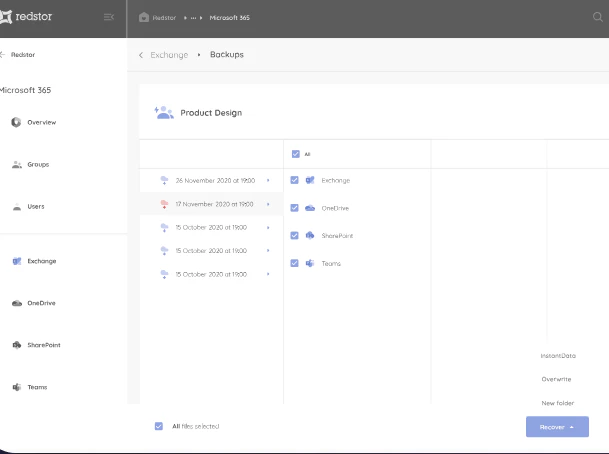Uncheck the OneDrive checkbox

coord(294,208)
